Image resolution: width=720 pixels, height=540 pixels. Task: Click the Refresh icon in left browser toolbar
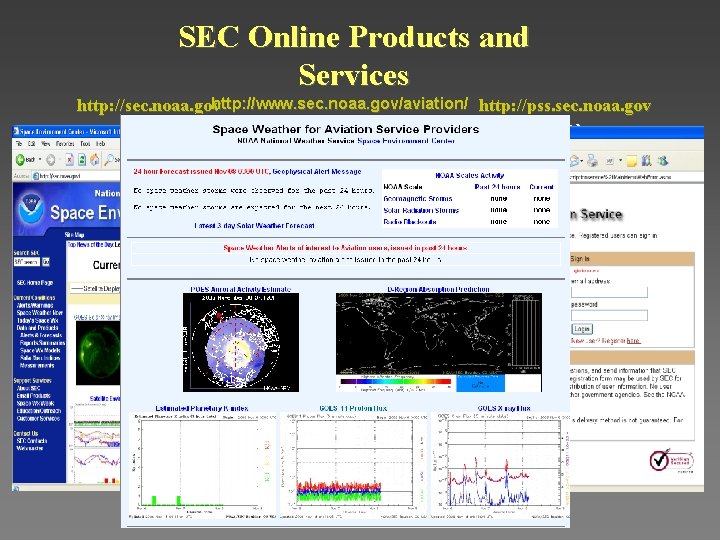pos(82,159)
